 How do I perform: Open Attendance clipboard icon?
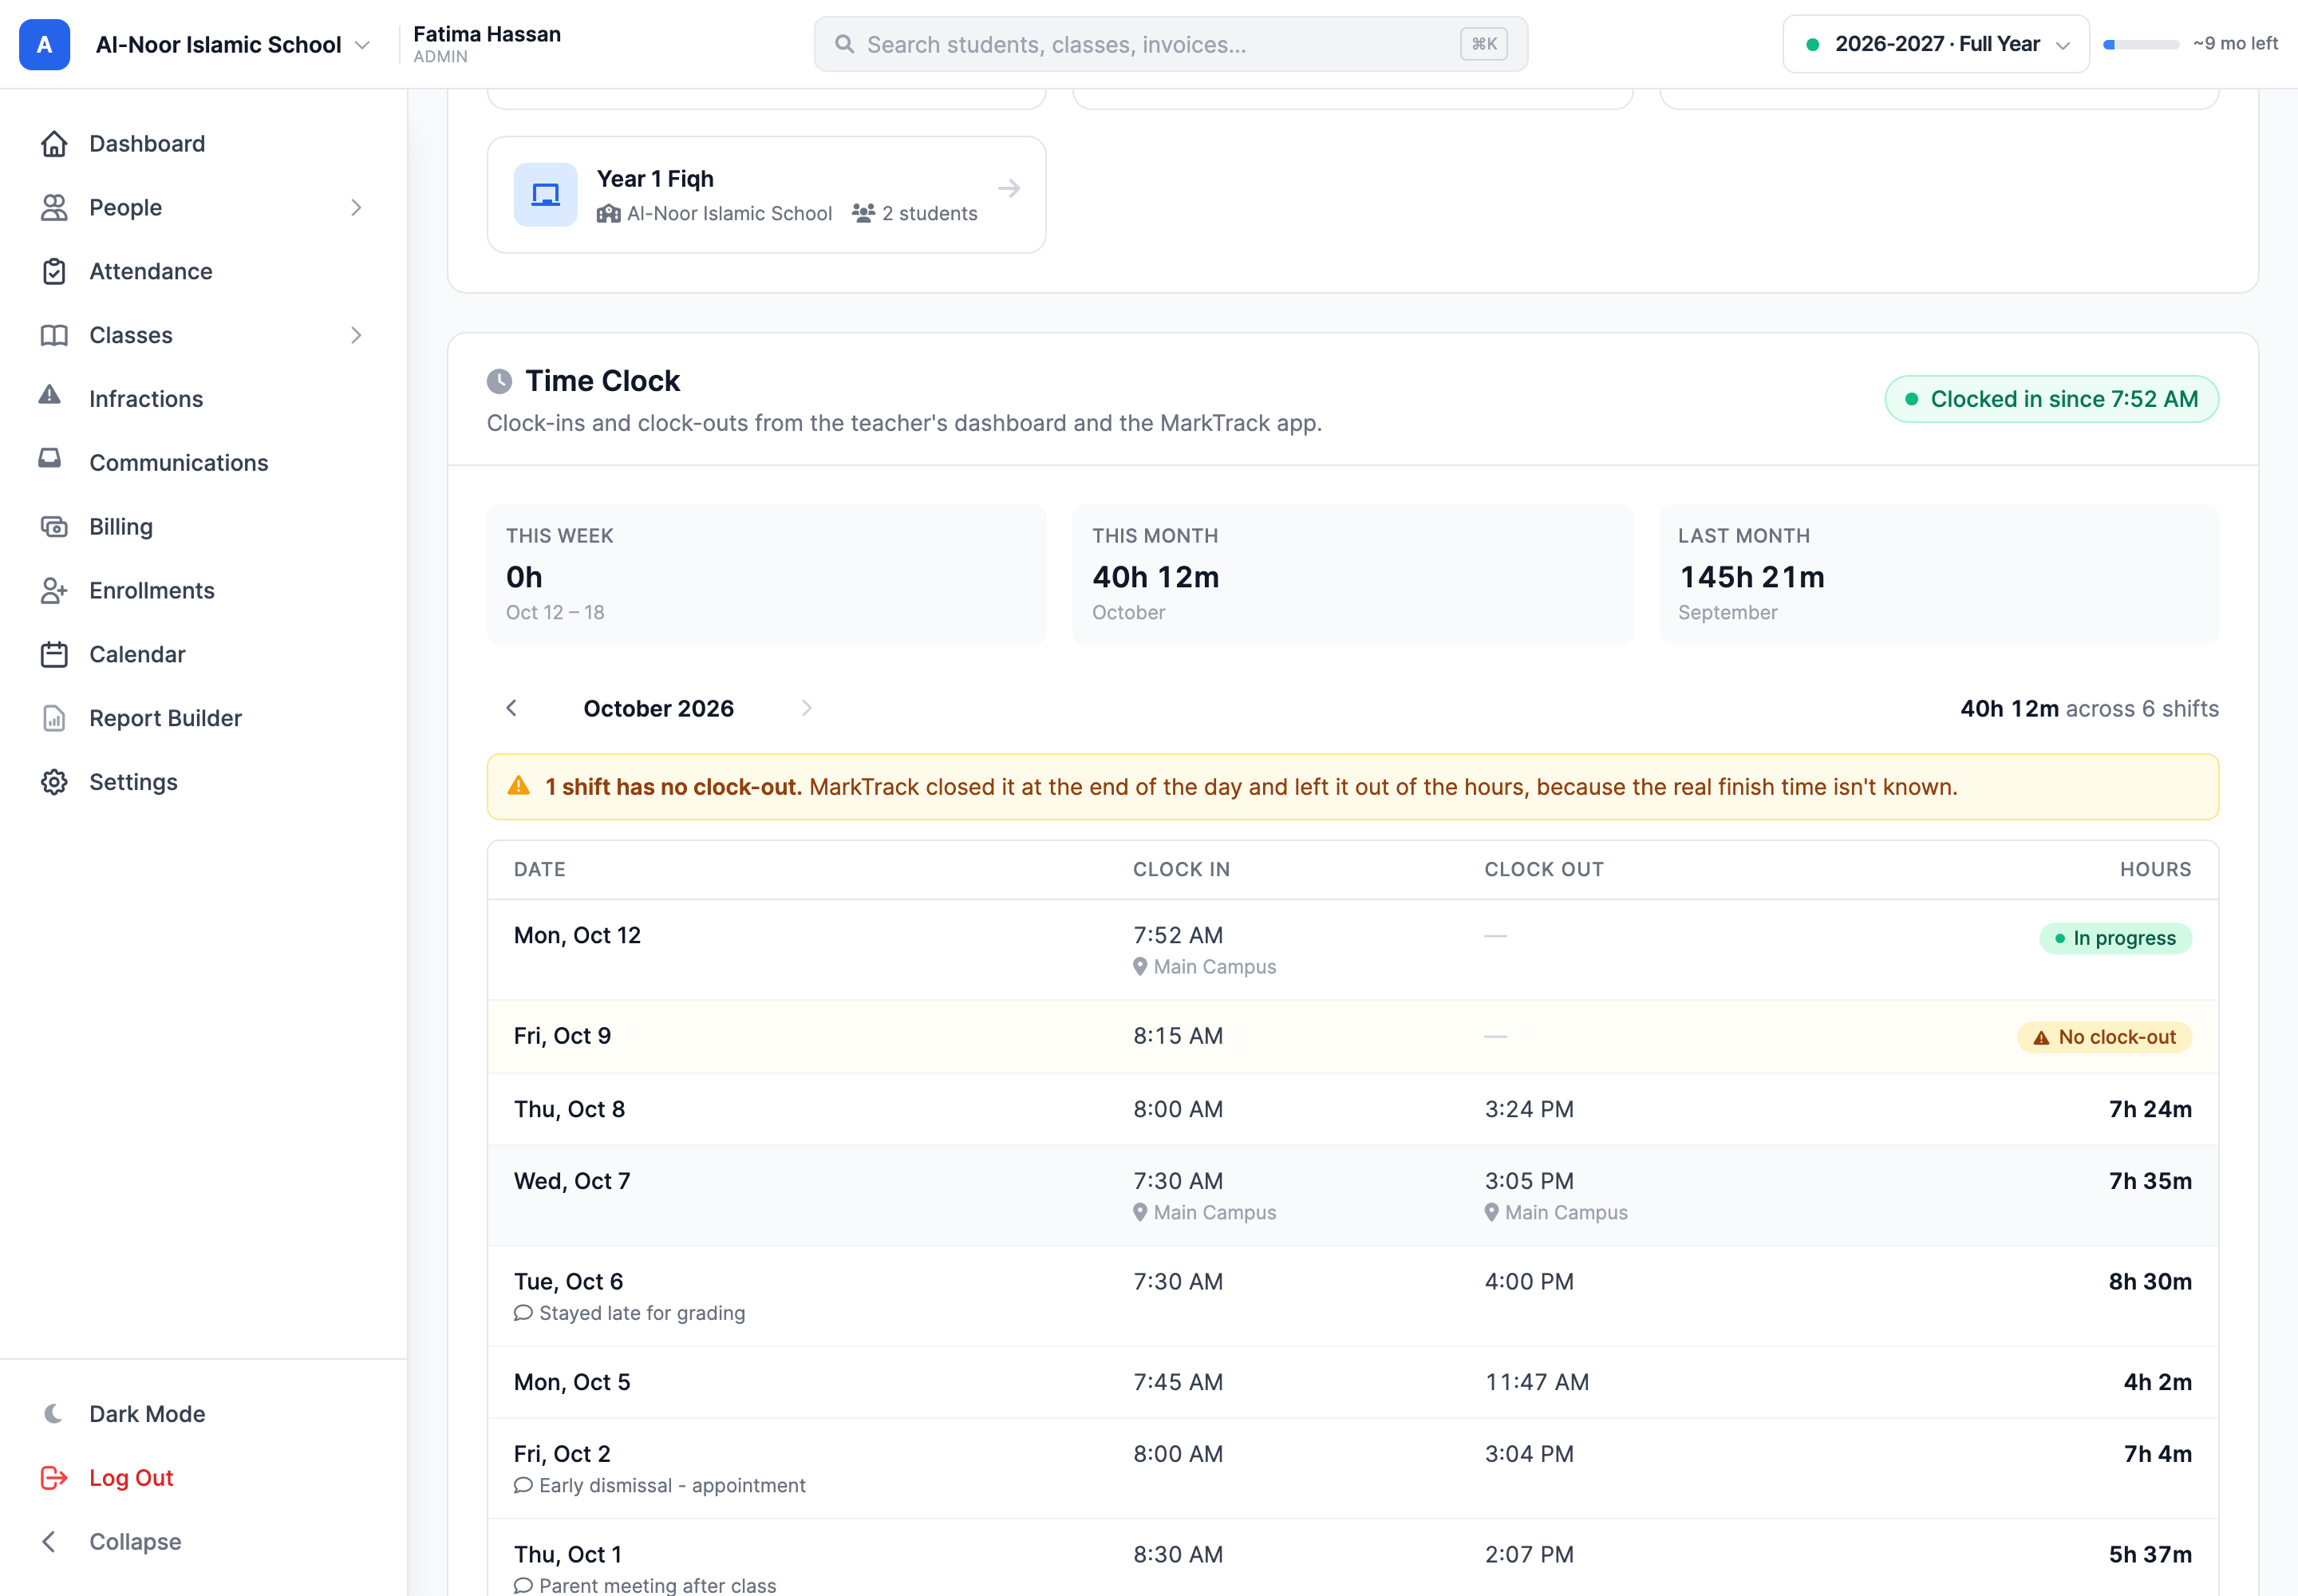[54, 272]
